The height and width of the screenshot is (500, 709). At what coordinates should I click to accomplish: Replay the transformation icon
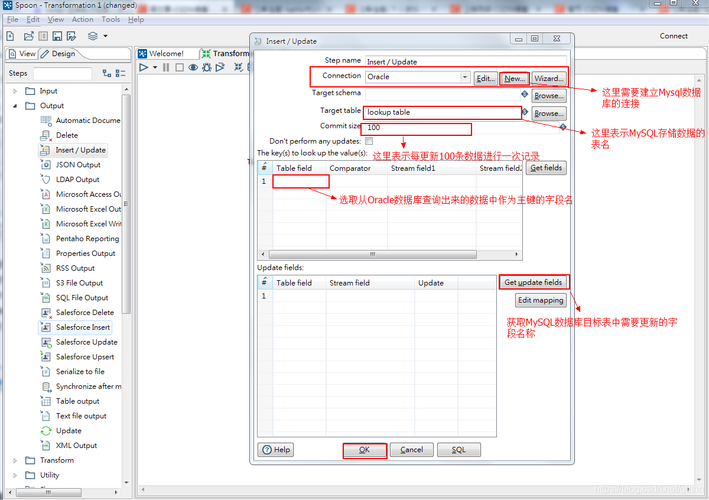220,67
